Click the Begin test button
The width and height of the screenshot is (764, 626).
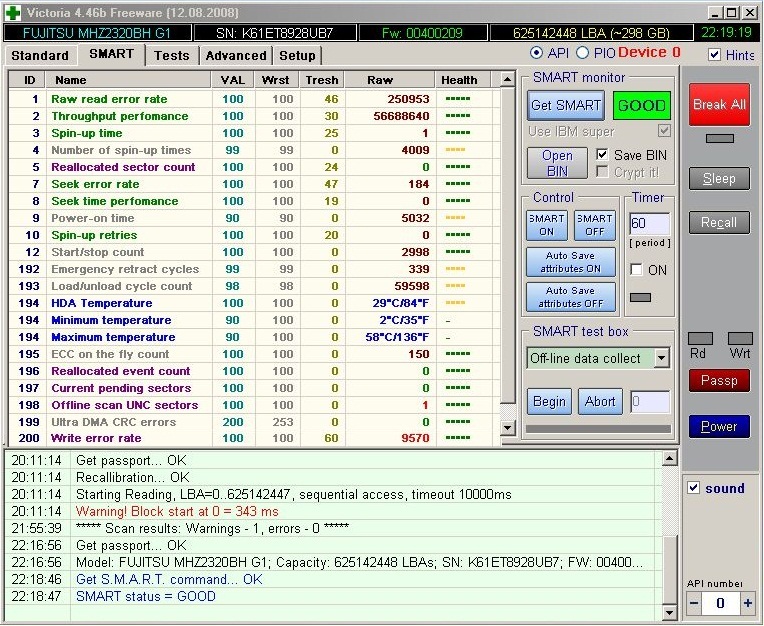549,401
